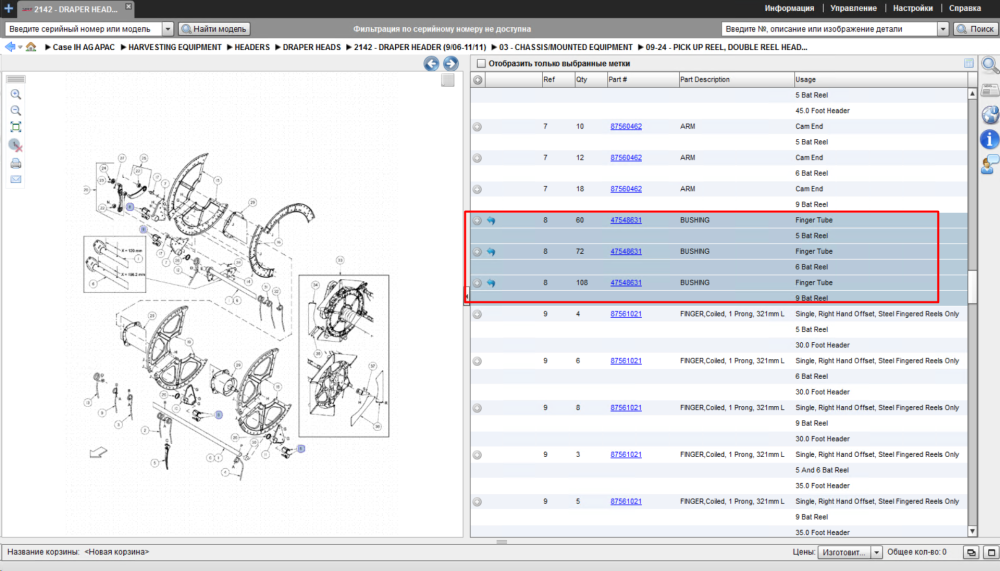Go to previous diagram page arrow
This screenshot has height=571, width=1000.
(x=431, y=63)
